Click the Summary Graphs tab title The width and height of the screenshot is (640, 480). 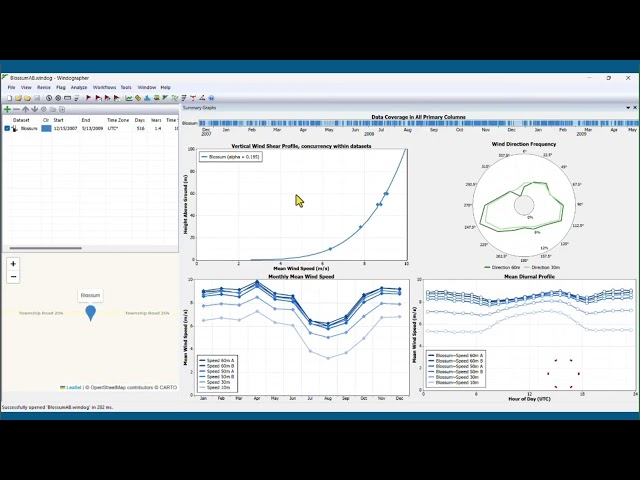tap(199, 108)
